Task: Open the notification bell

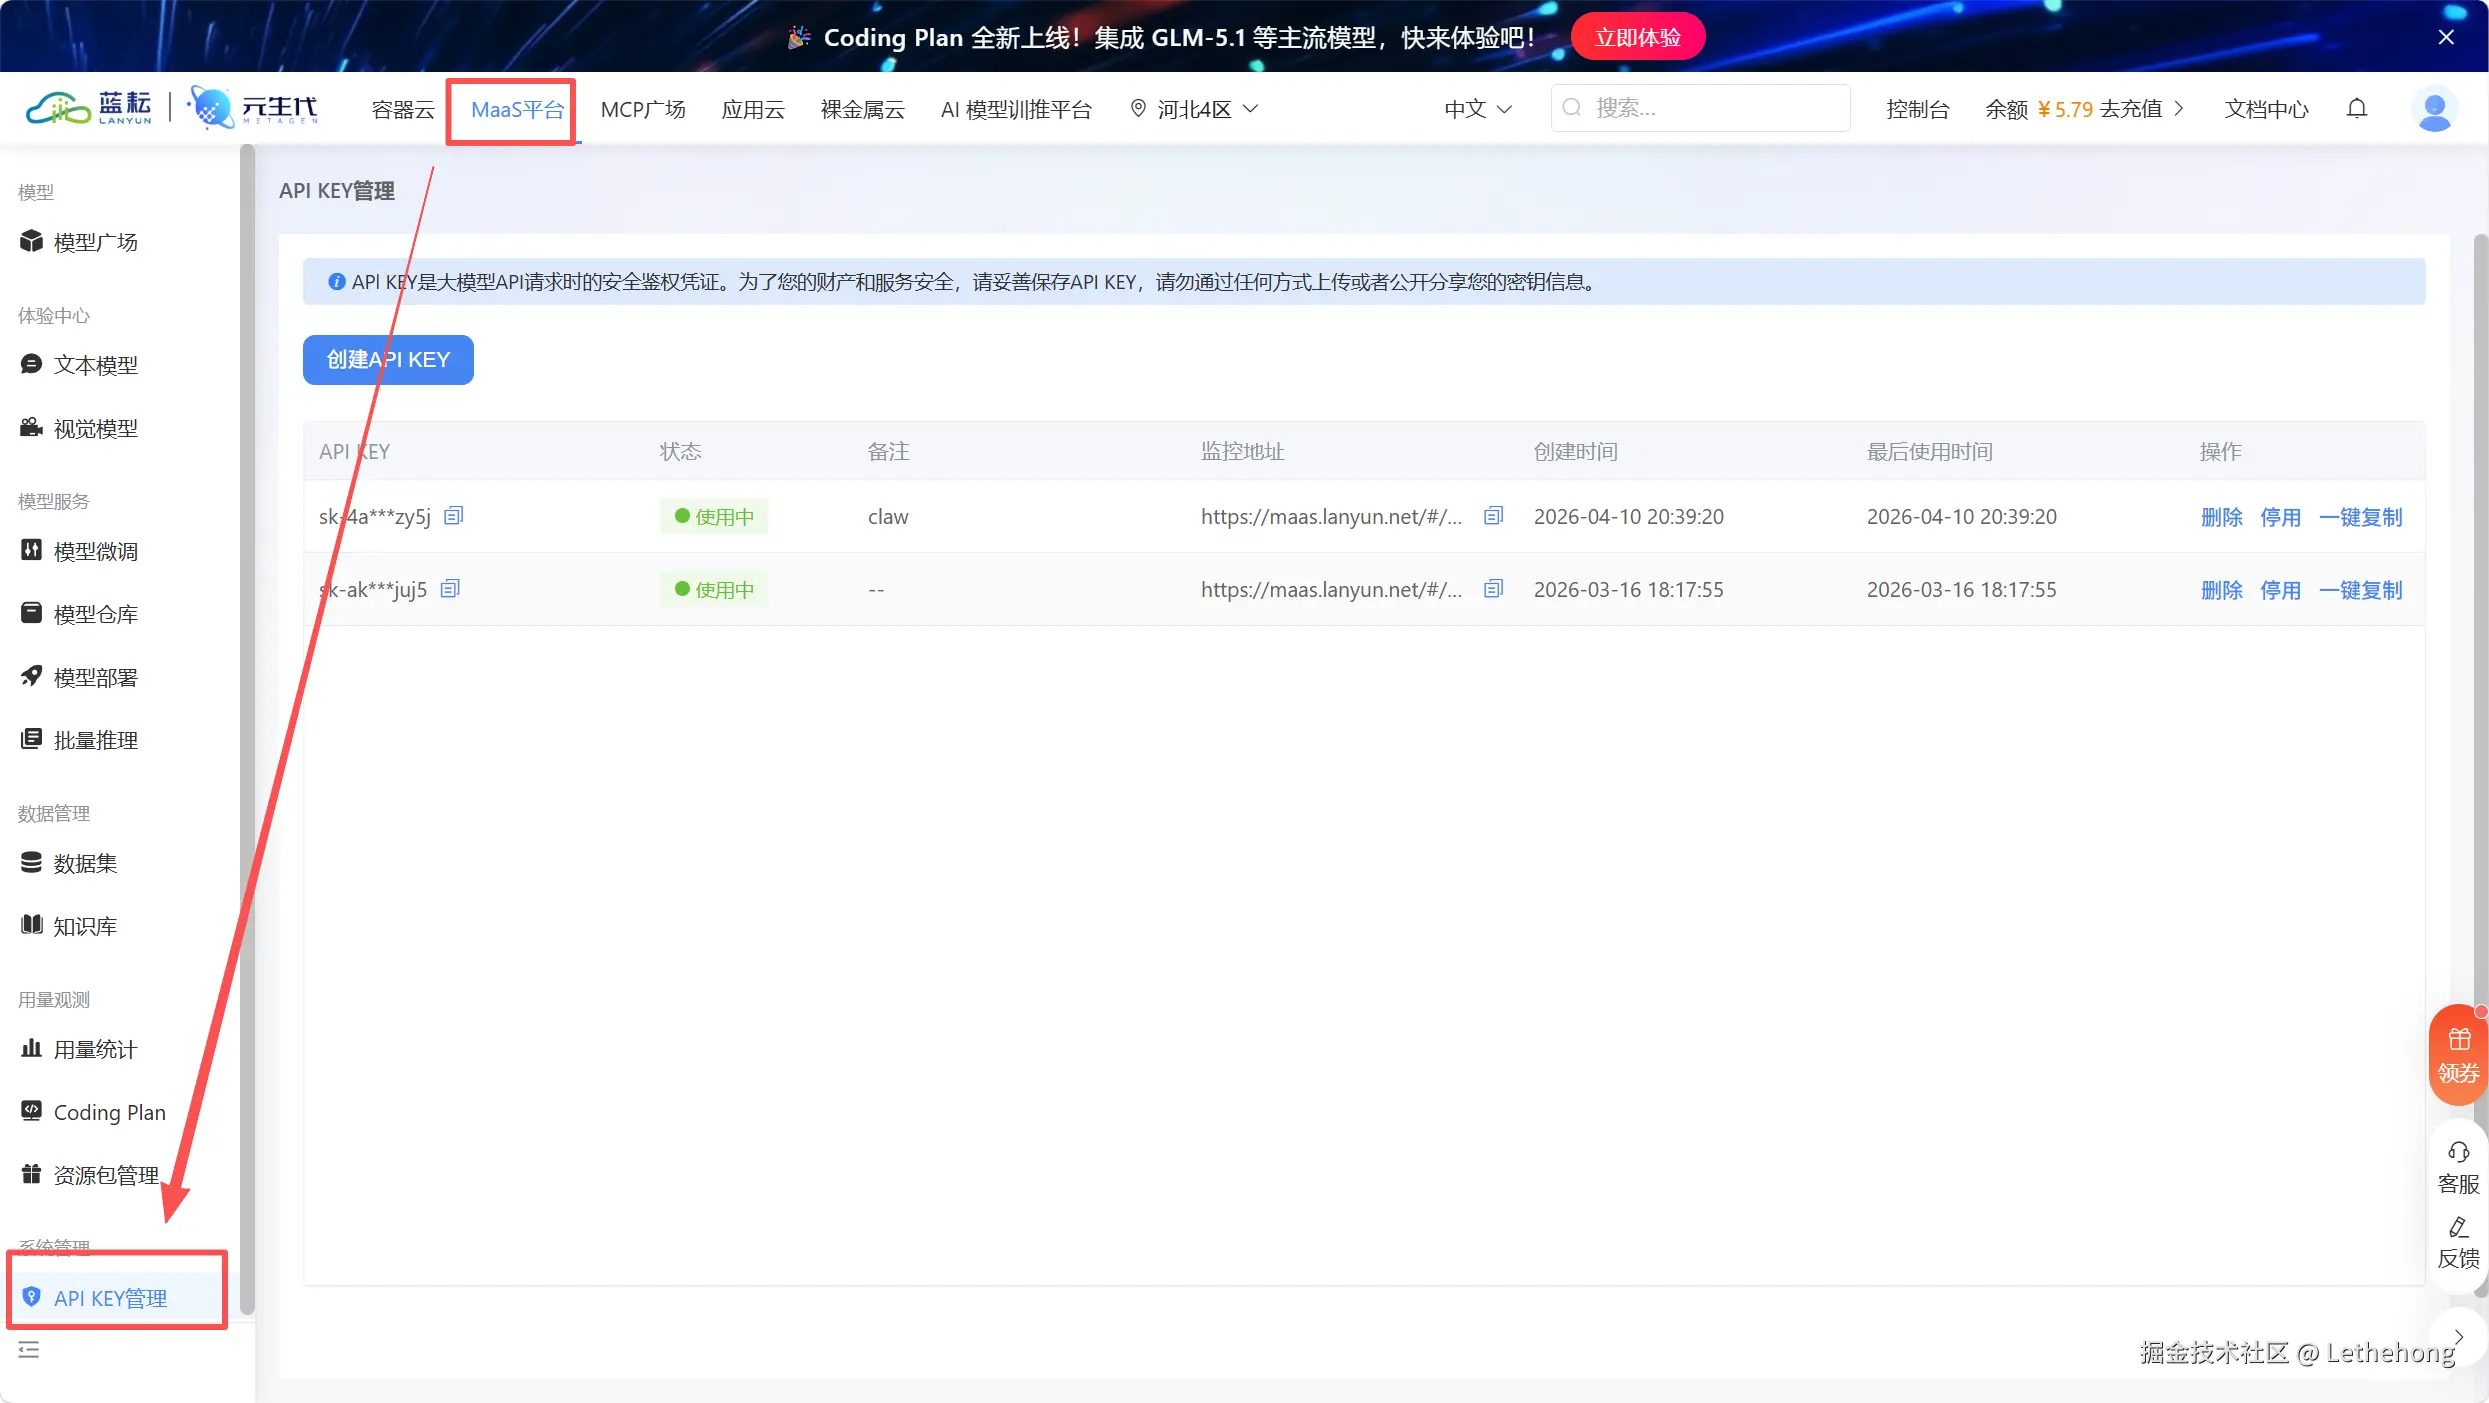Action: pyautogui.click(x=2357, y=109)
